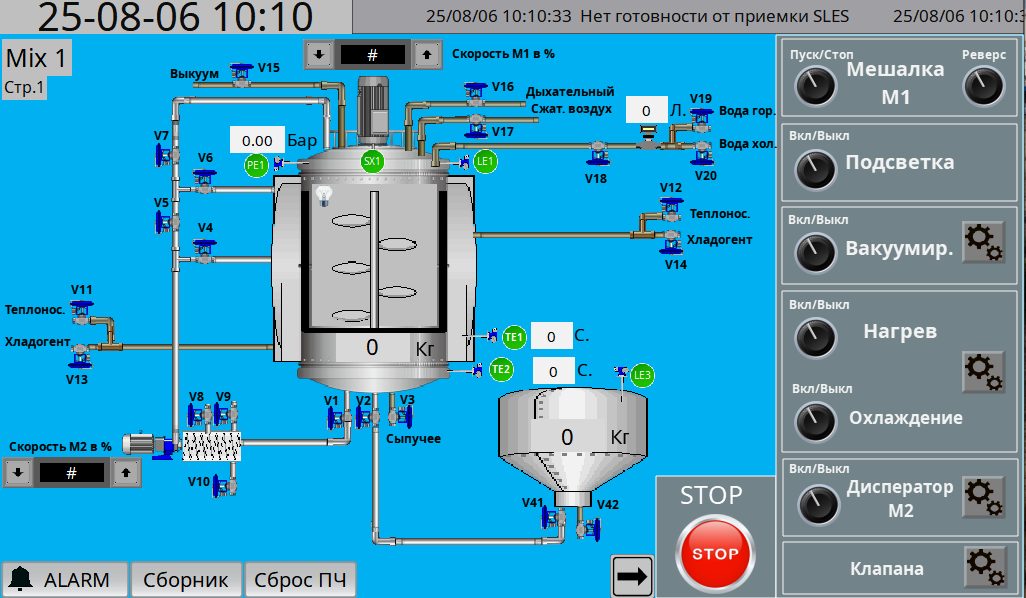Toggle the Охлаждение on/off knob
The height and width of the screenshot is (598, 1026).
pyautogui.click(x=815, y=420)
